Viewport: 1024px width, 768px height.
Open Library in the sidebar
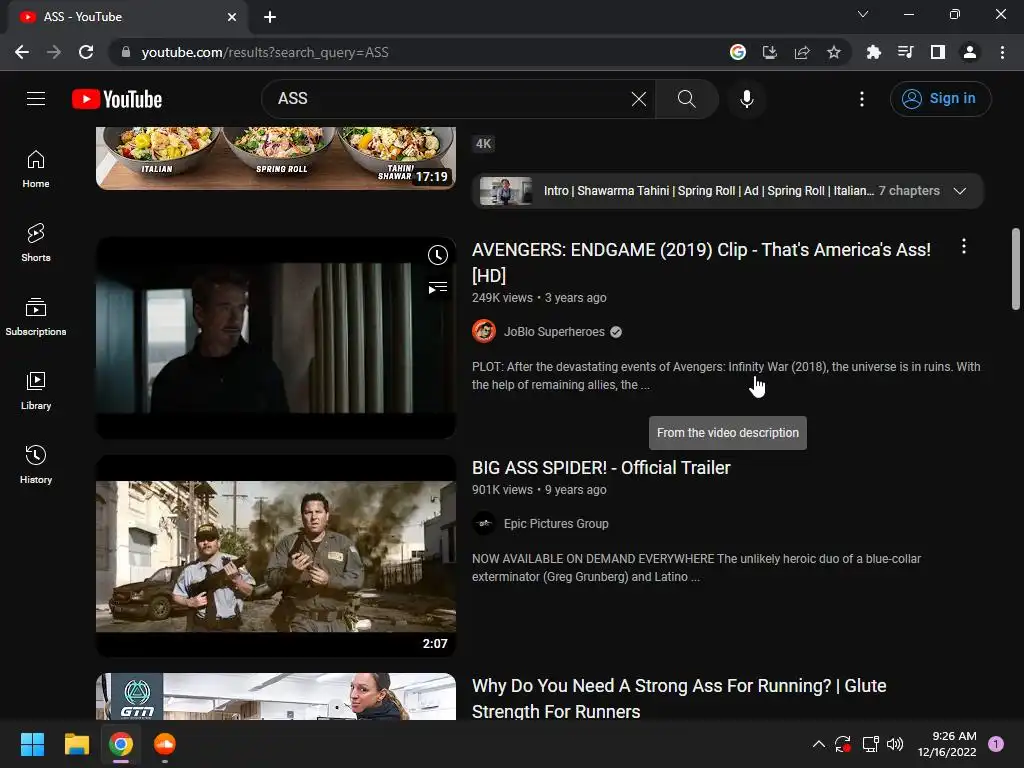coord(36,391)
